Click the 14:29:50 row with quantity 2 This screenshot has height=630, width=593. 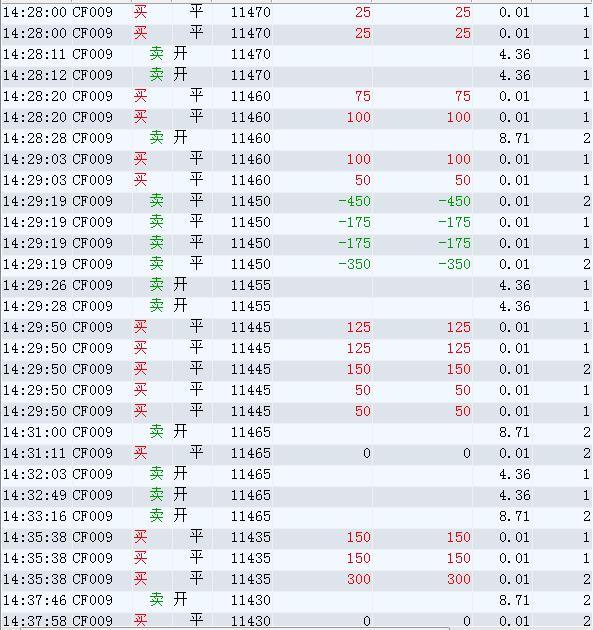click(296, 369)
